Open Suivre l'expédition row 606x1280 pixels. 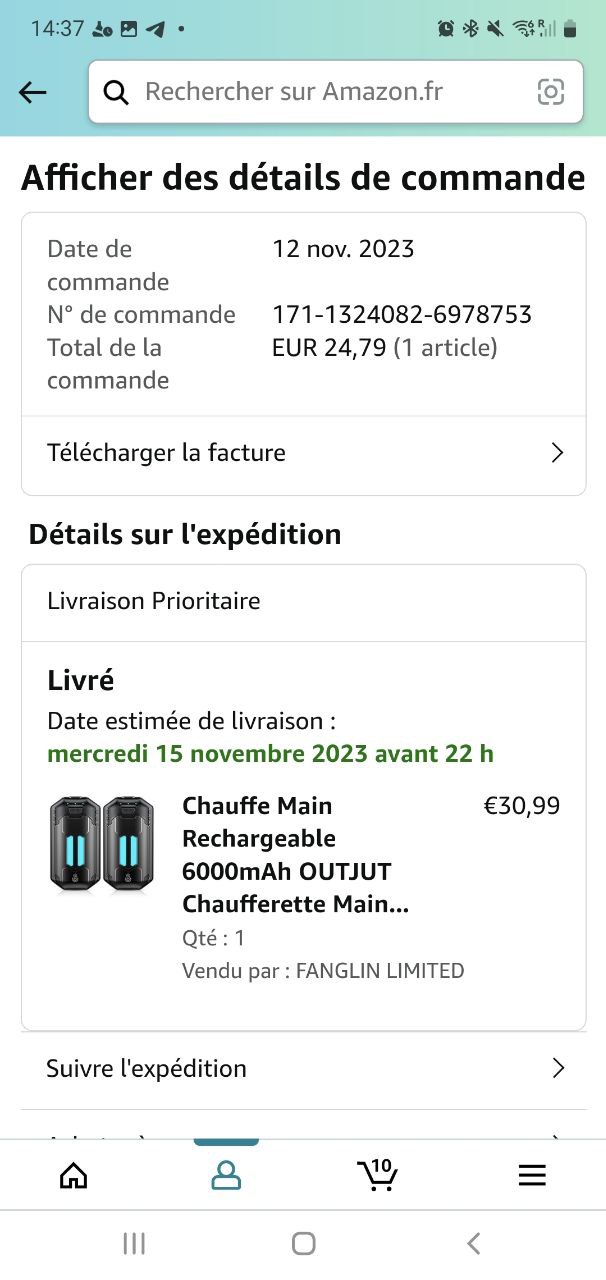pos(304,1069)
